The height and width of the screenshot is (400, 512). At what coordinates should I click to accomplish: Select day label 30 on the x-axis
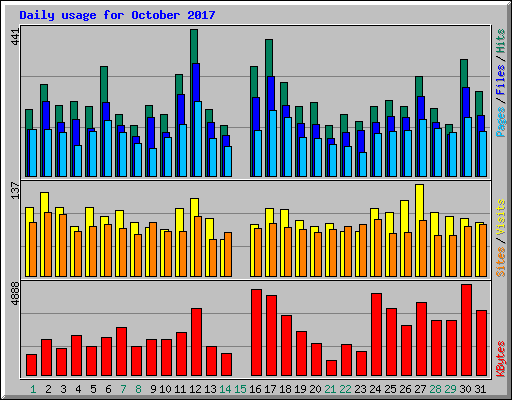(465, 389)
